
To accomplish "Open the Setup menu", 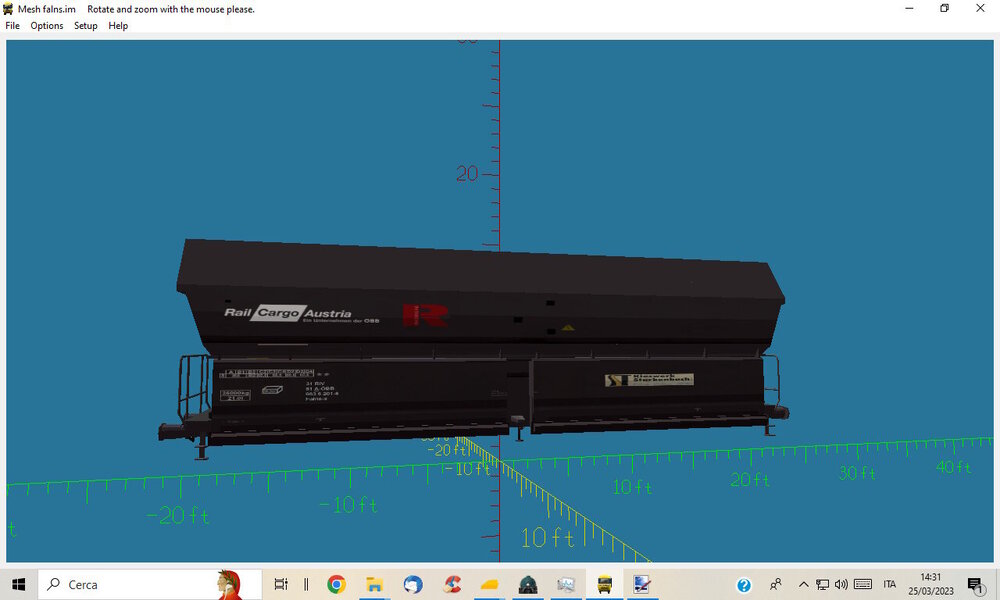I will click(x=85, y=26).
